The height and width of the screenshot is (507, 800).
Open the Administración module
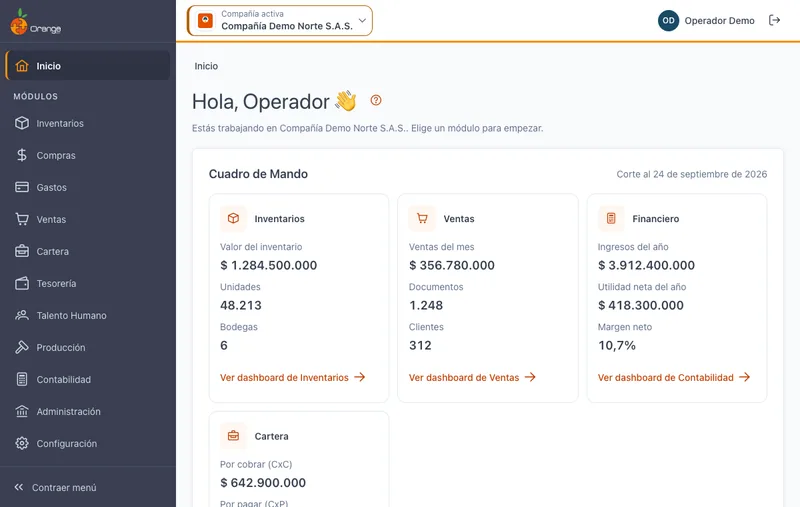88,411
